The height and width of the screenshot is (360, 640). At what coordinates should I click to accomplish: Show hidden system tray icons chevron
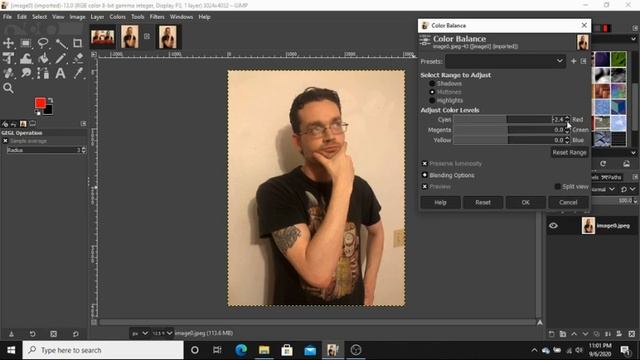[x=534, y=350]
